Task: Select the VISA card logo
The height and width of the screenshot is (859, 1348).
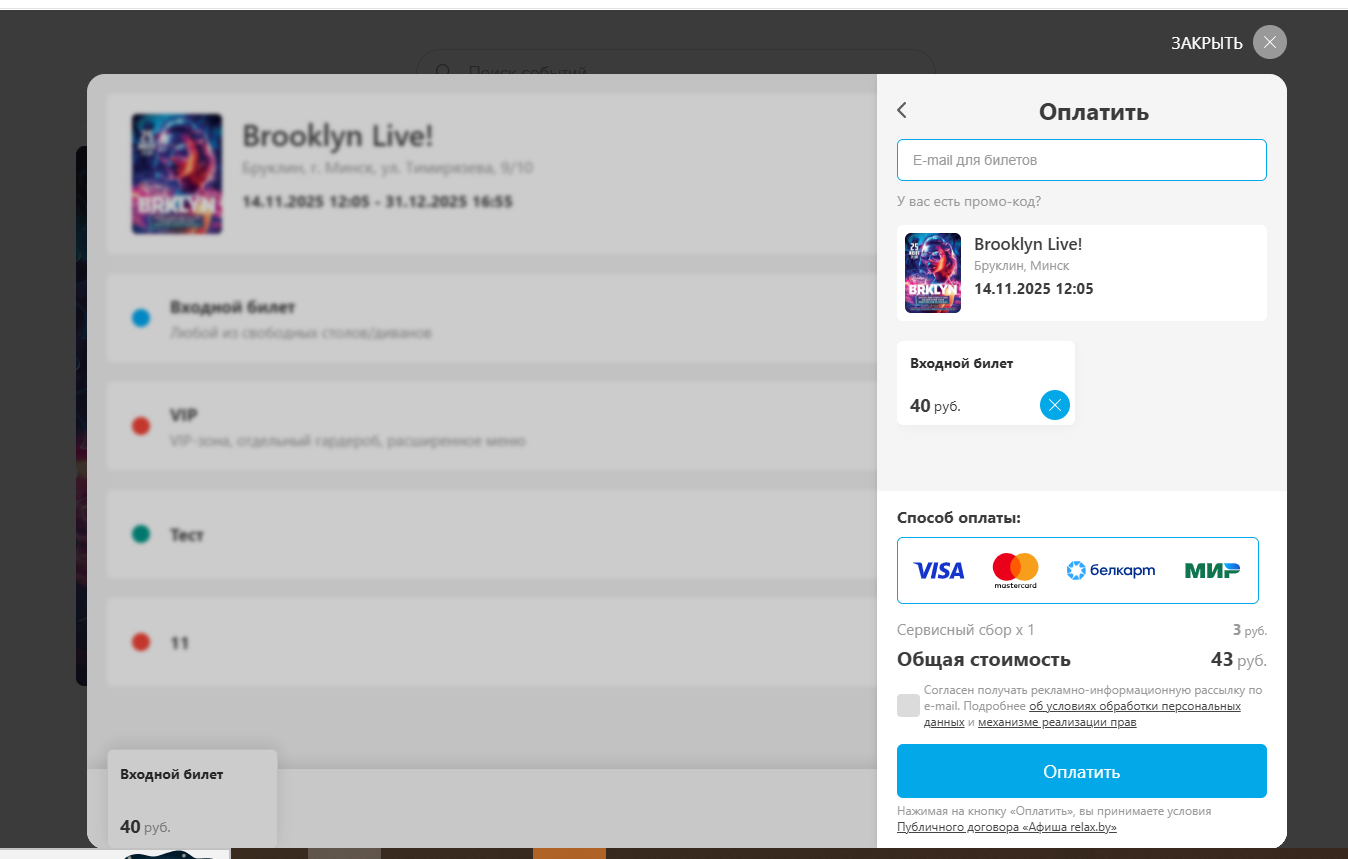Action: click(x=939, y=571)
